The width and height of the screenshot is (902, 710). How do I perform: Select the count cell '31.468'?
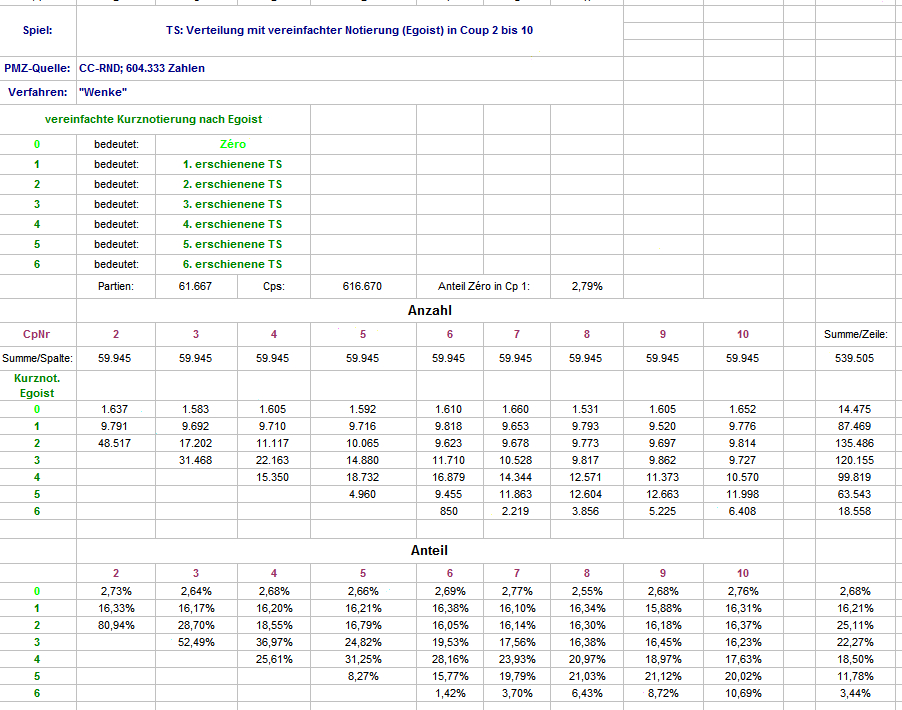click(196, 460)
